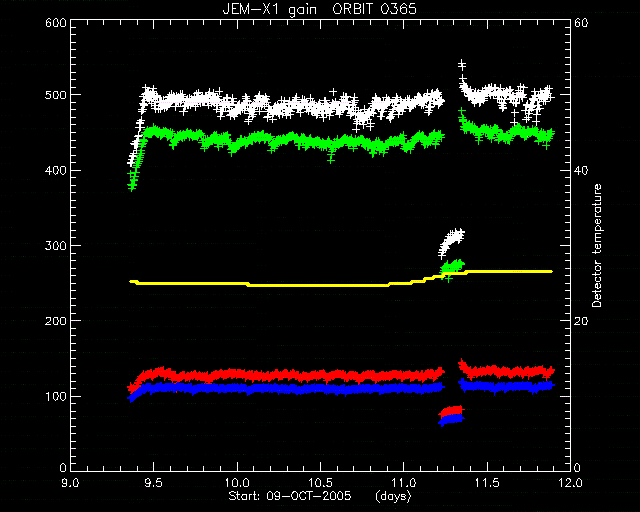The image size is (640, 512).
Task: Click the 9.5 tick label on x-axis
Action: pyautogui.click(x=154, y=483)
